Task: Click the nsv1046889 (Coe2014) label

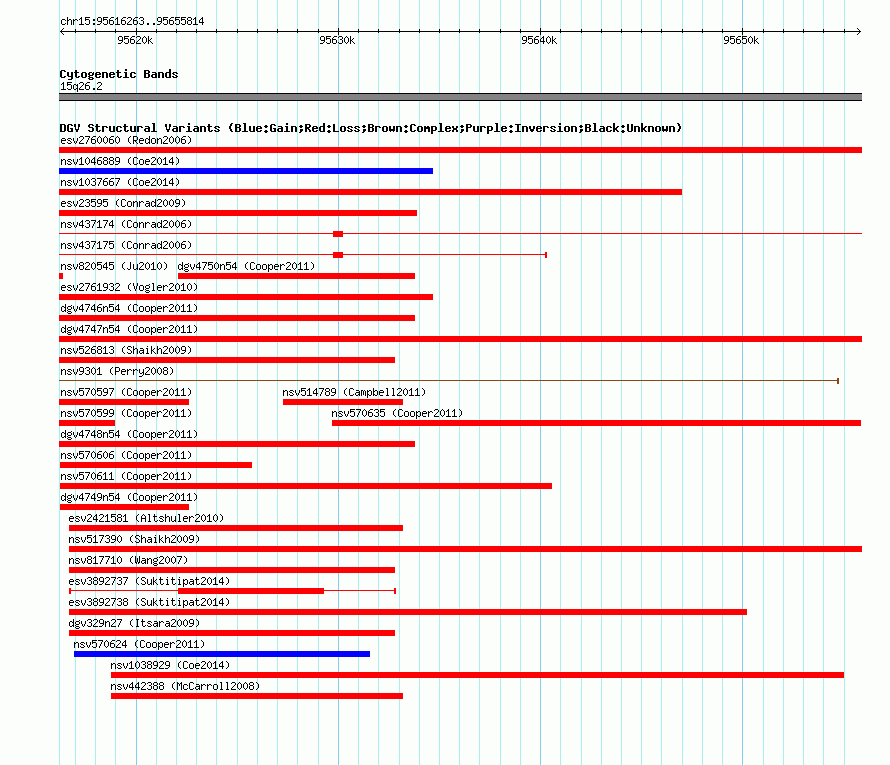Action: pyautogui.click(x=120, y=161)
